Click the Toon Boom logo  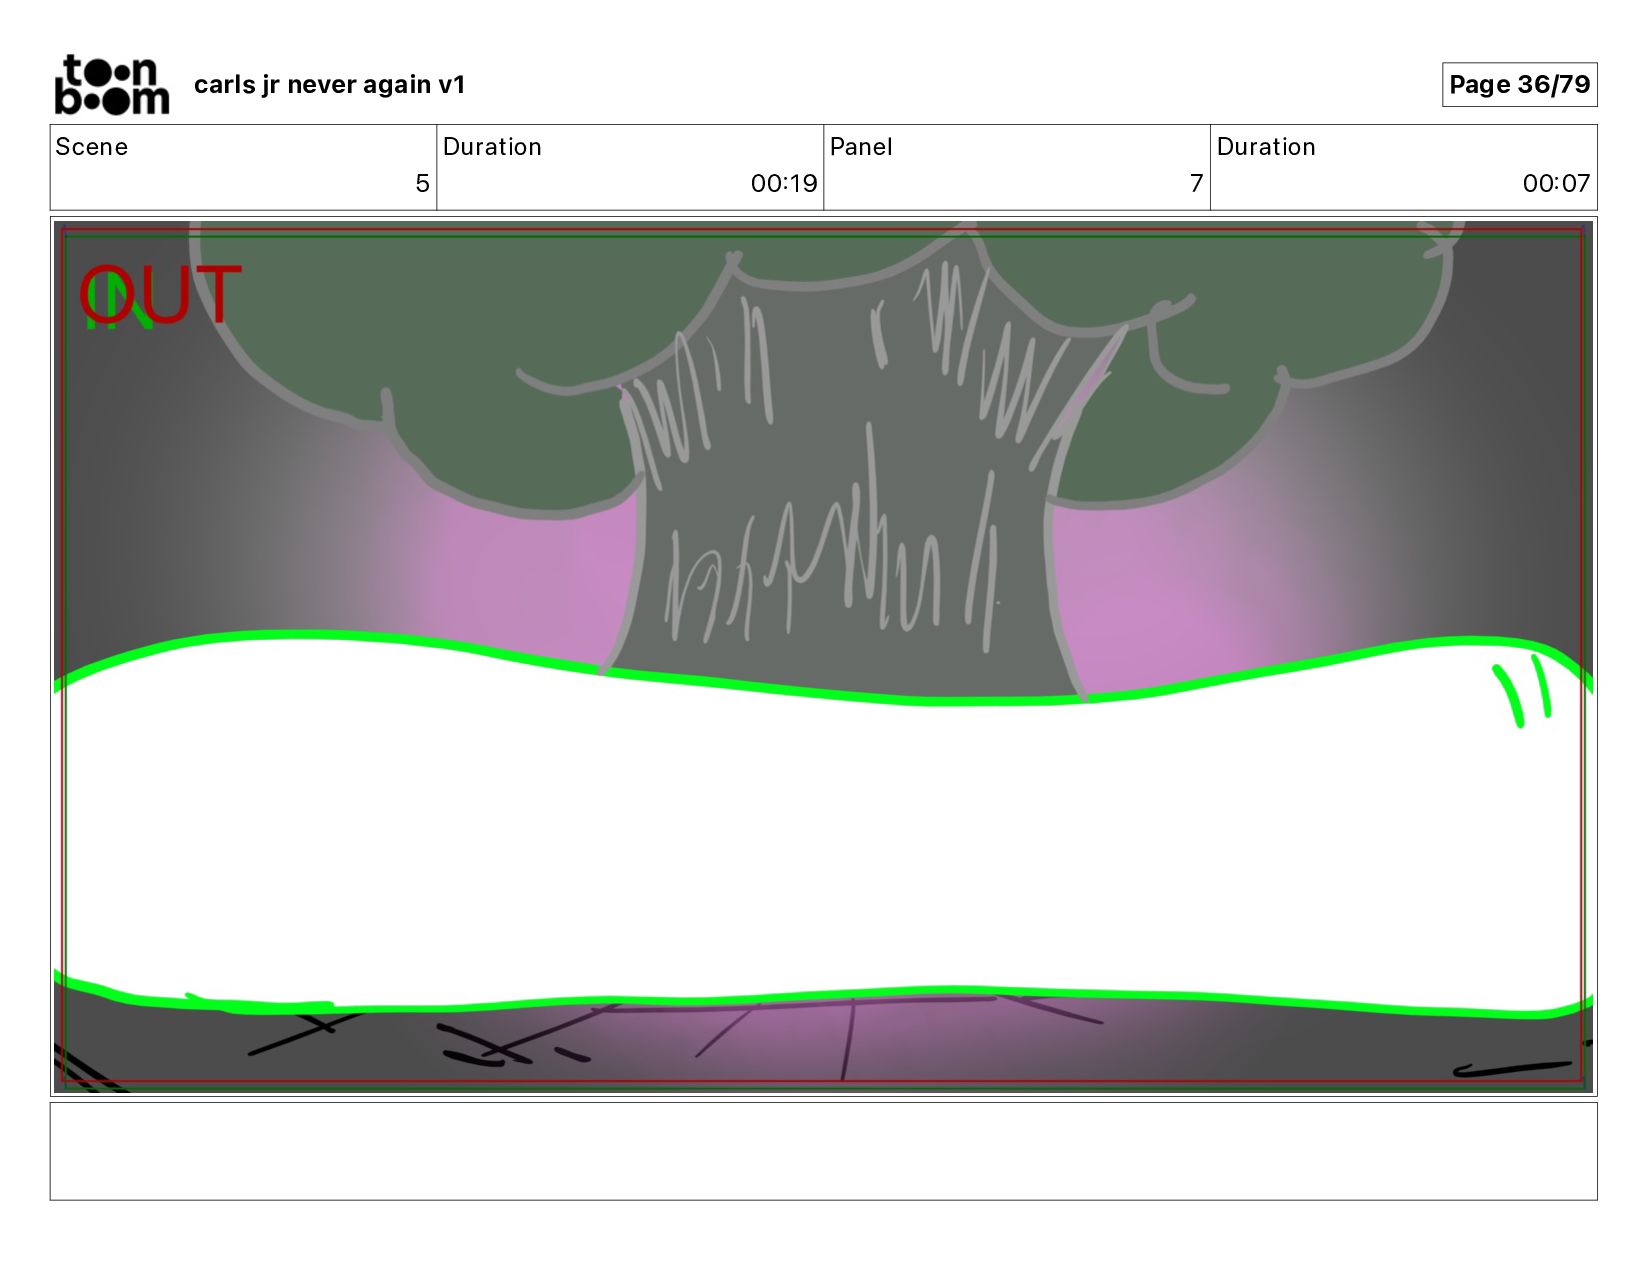(111, 85)
